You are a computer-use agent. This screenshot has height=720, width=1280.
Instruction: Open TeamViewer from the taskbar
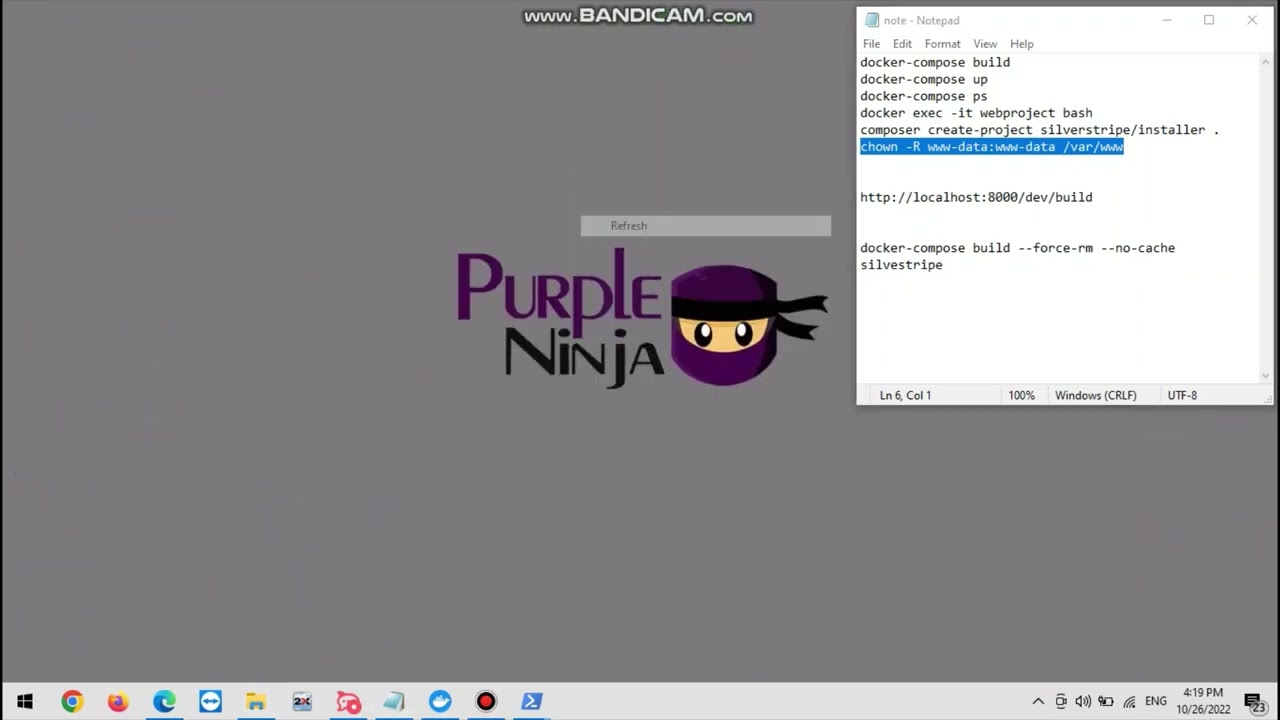pyautogui.click(x=210, y=702)
